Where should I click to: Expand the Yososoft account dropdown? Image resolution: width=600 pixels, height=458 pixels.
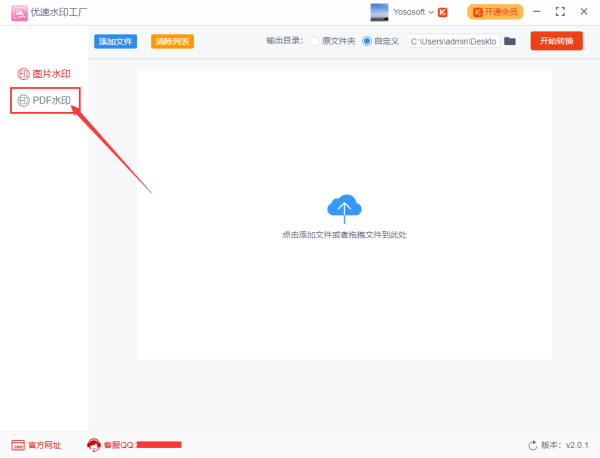[x=431, y=12]
